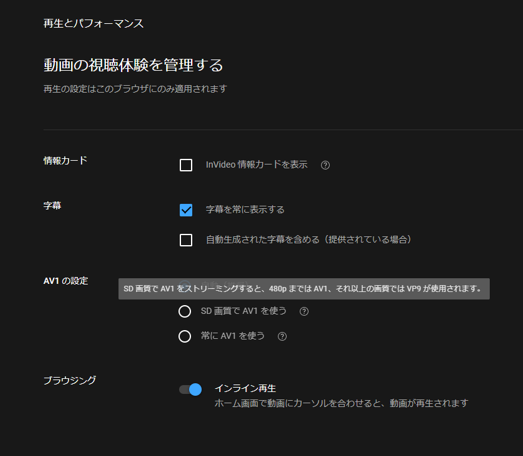Click 情報カード section label
Screen dimensions: 523x456
coord(65,160)
